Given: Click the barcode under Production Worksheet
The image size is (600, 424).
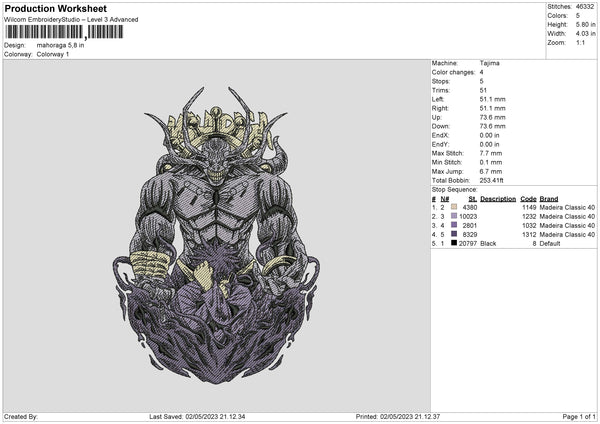Looking at the screenshot, I should tap(64, 32).
